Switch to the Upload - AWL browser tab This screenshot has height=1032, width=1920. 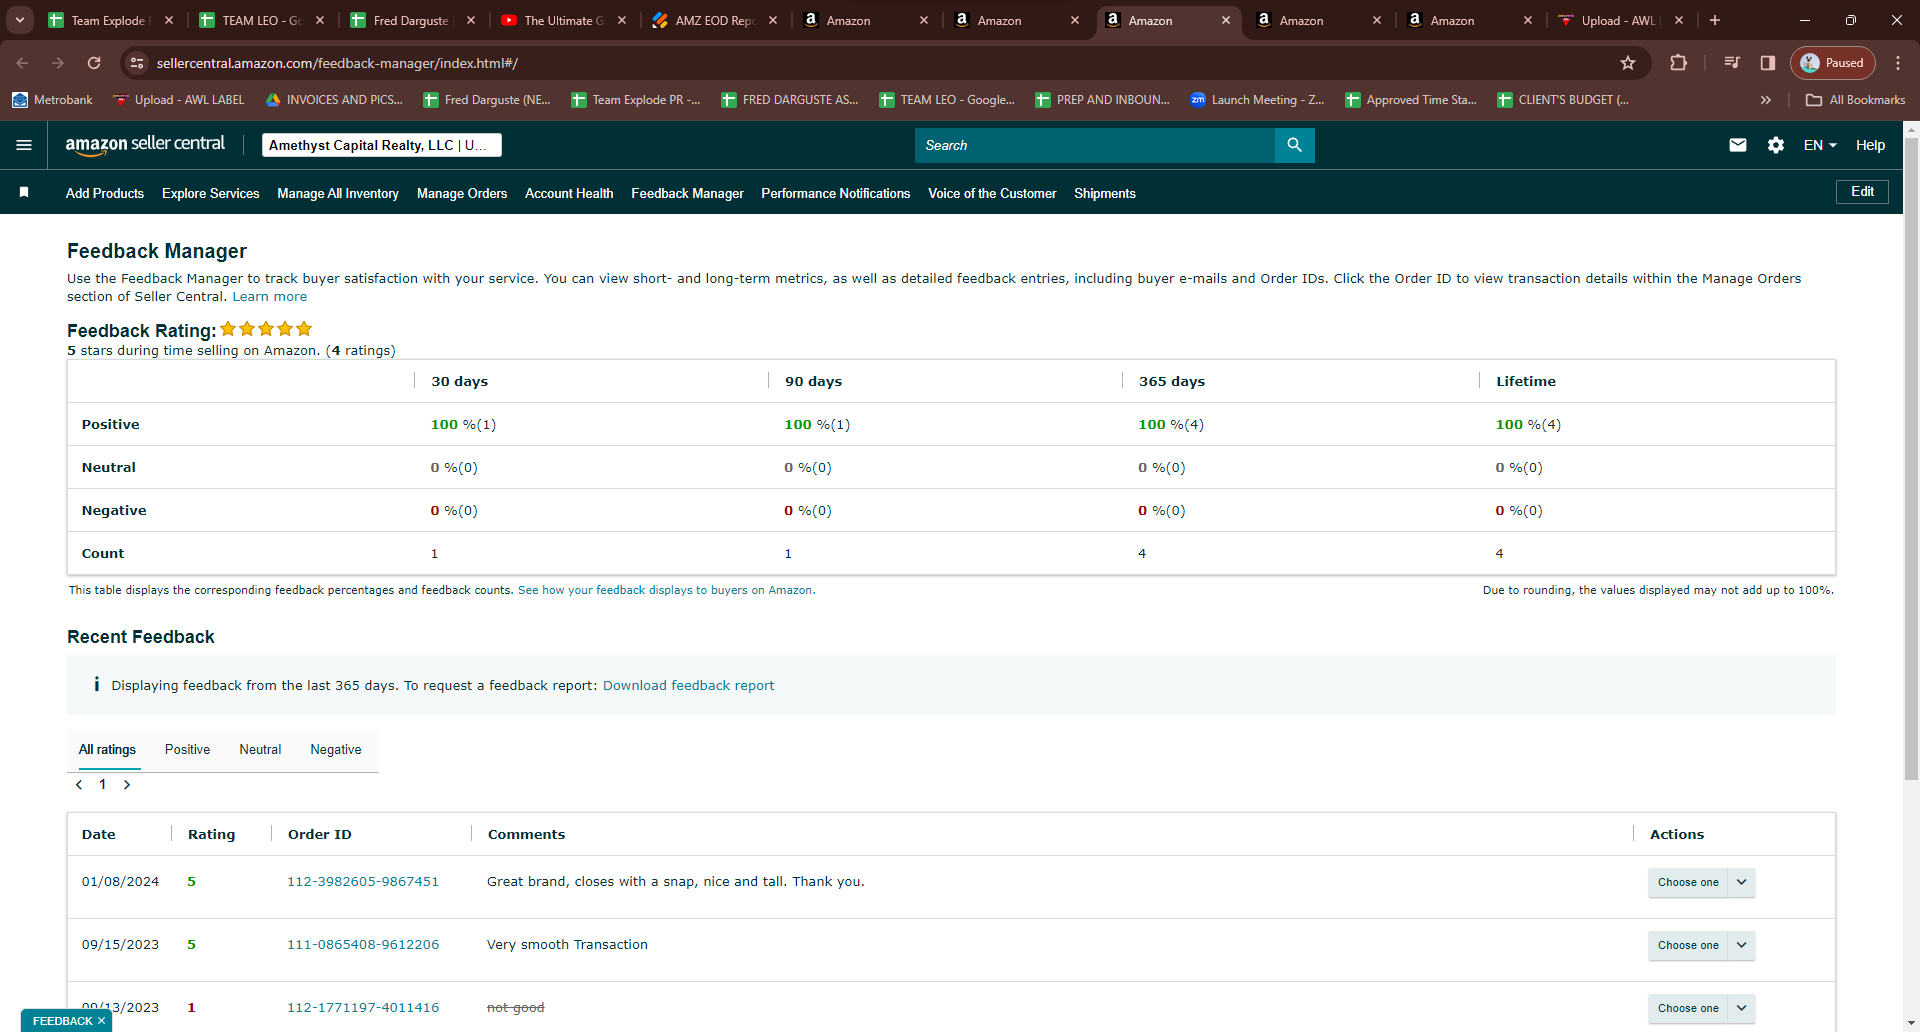click(1620, 20)
